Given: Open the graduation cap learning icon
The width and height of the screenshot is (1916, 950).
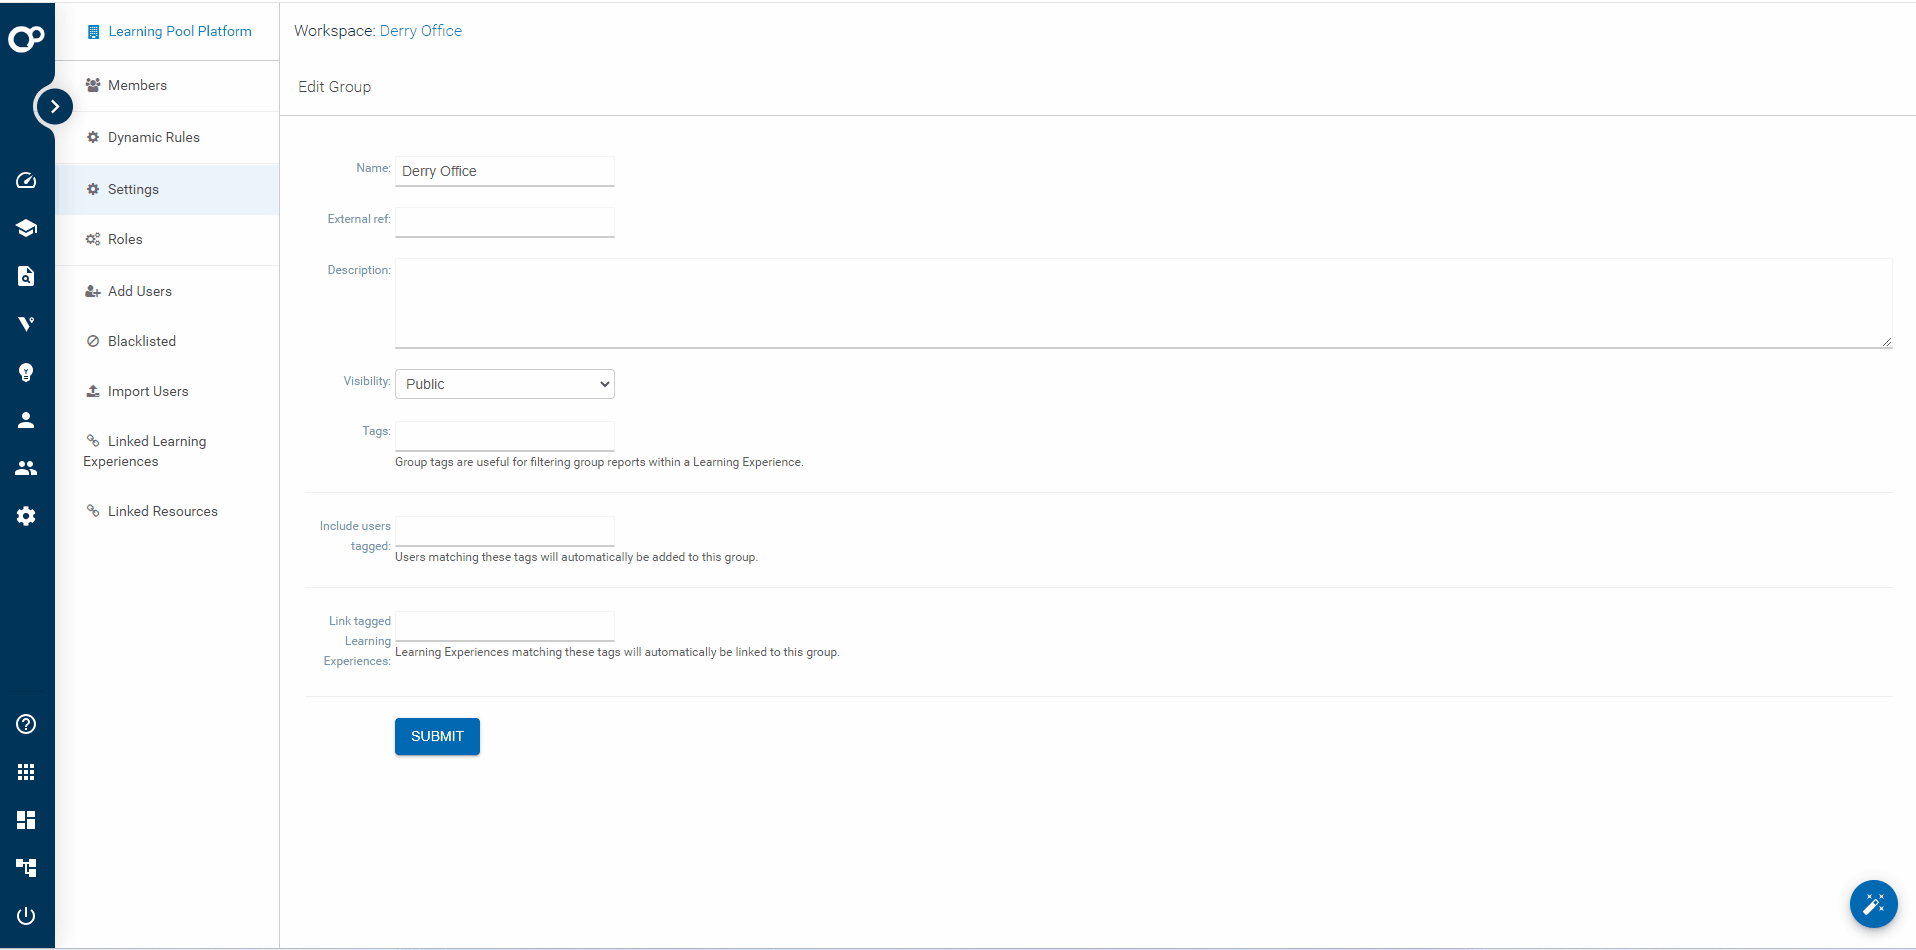Looking at the screenshot, I should [x=26, y=228].
